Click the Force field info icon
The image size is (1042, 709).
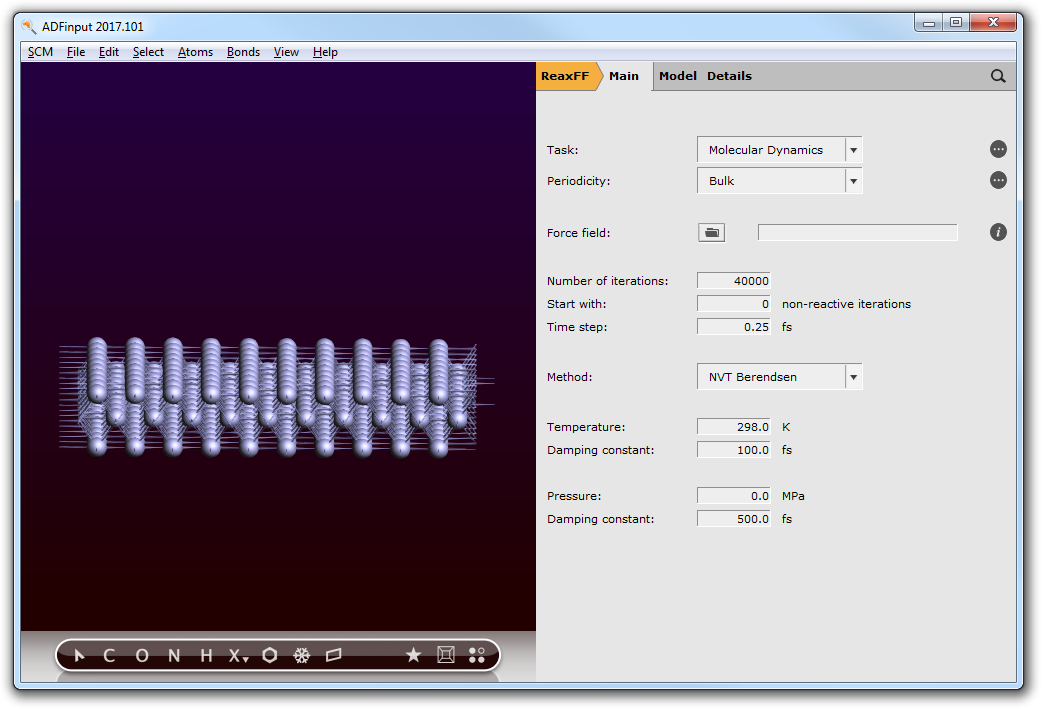point(998,232)
